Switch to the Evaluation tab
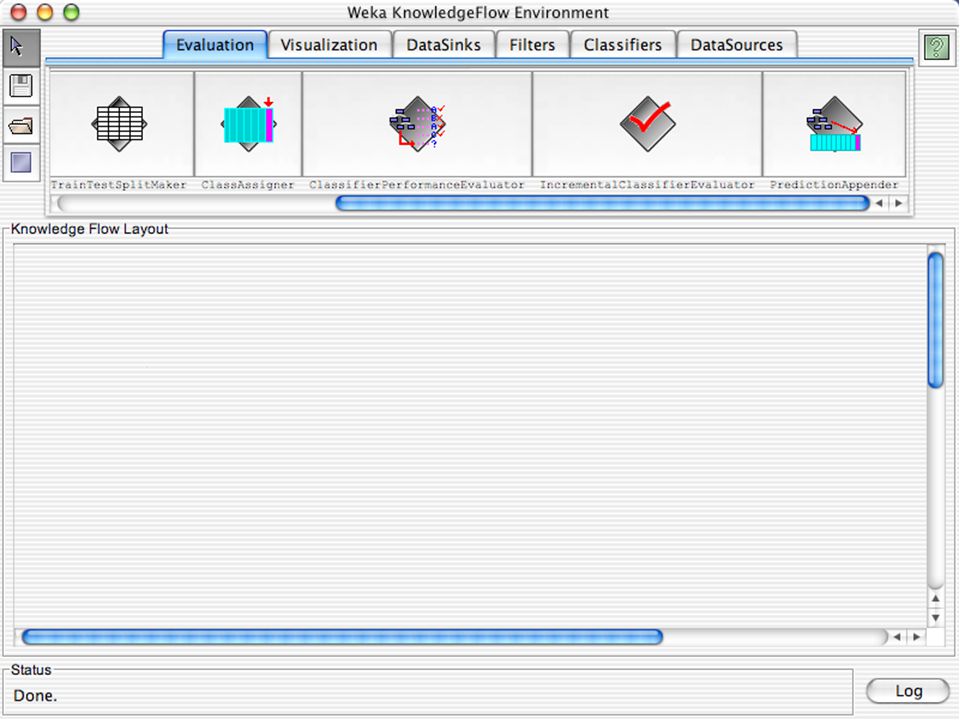 pyautogui.click(x=215, y=45)
